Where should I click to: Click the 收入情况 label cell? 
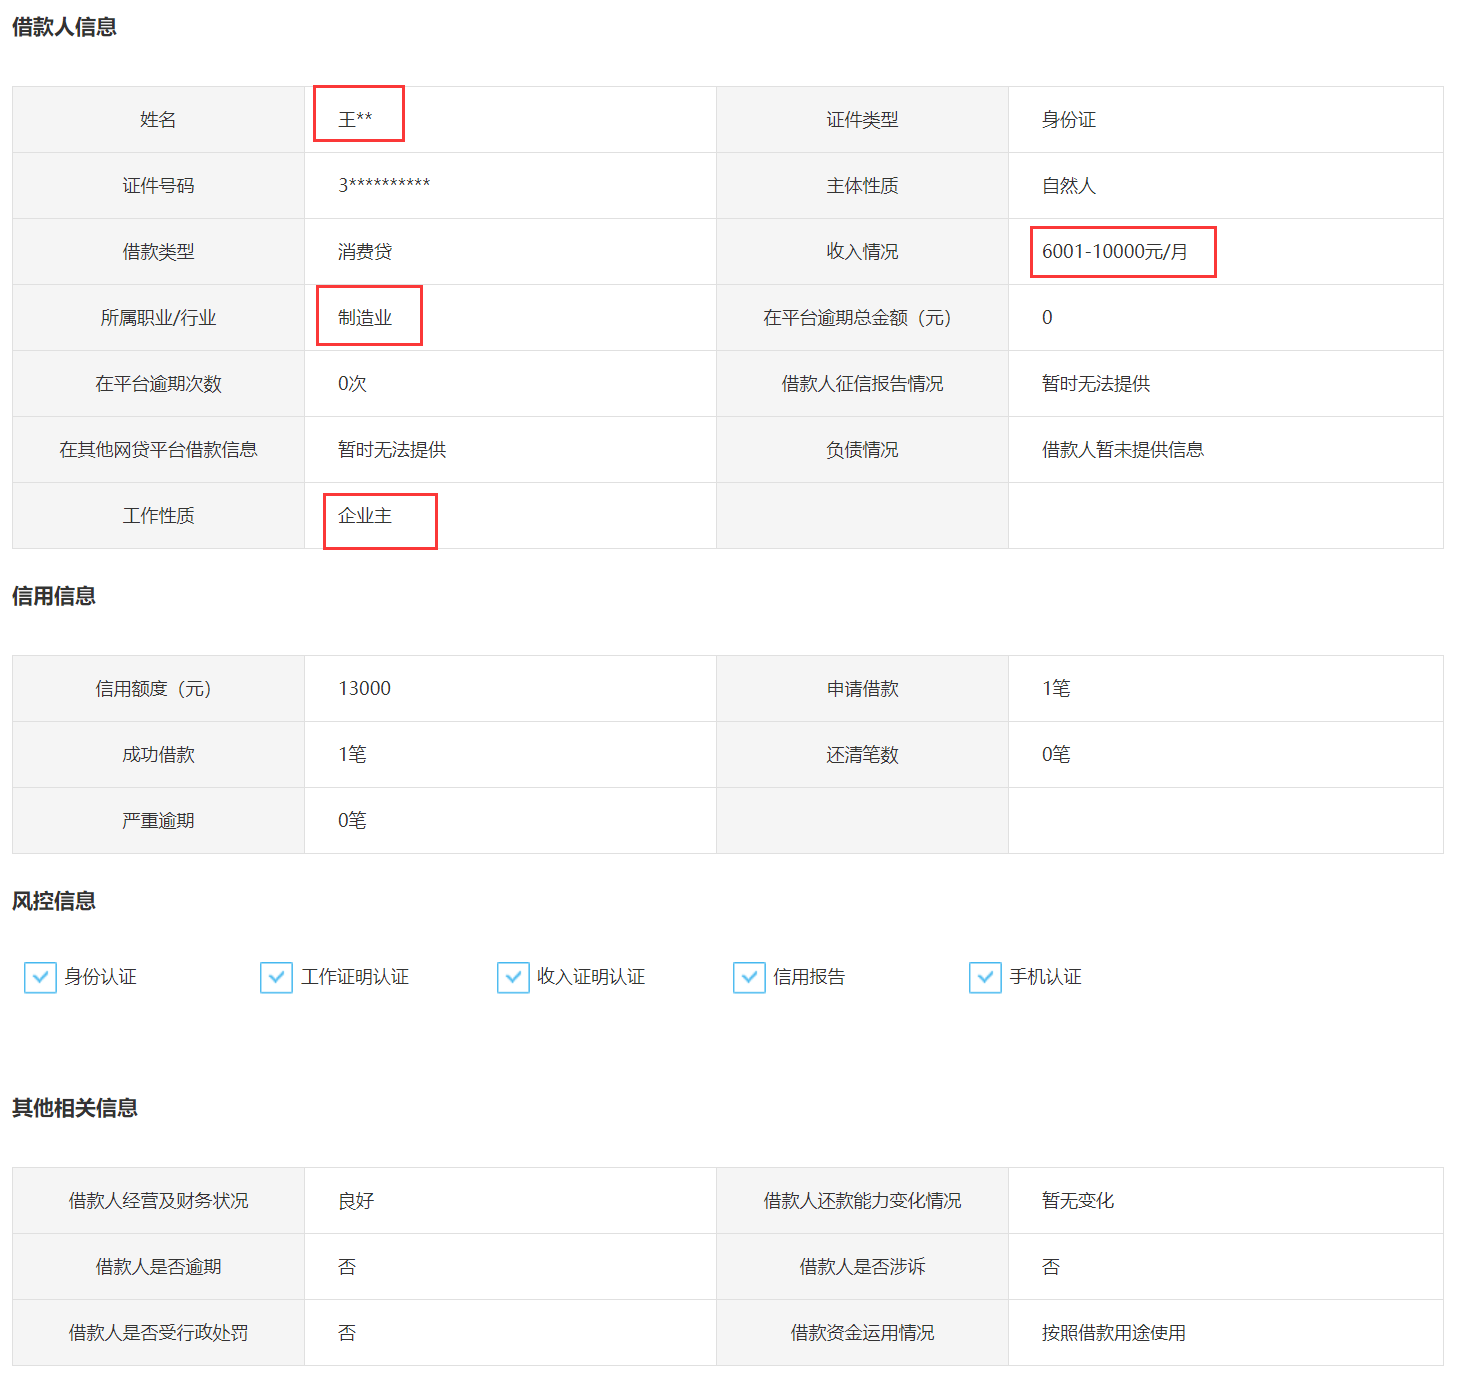pyautogui.click(x=862, y=252)
